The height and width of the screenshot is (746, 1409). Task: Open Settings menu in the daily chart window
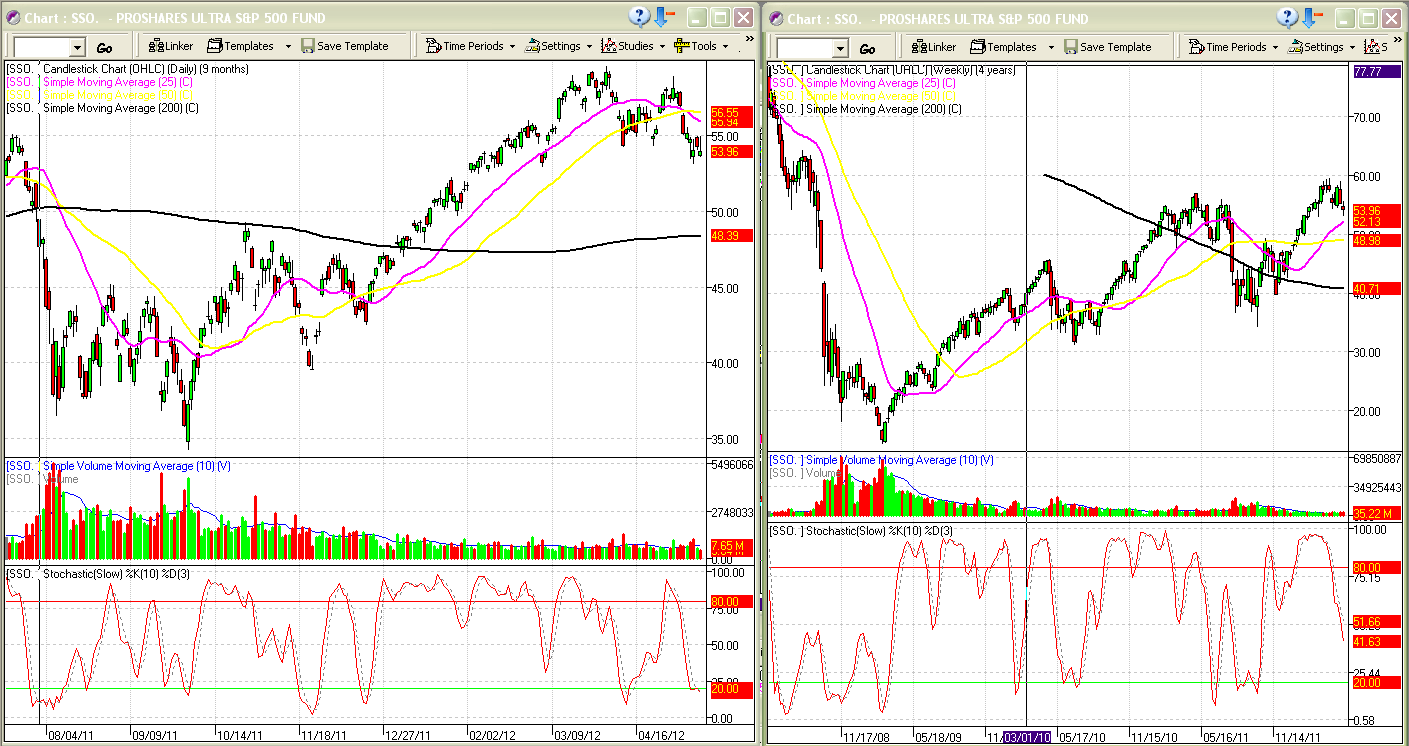pos(553,46)
